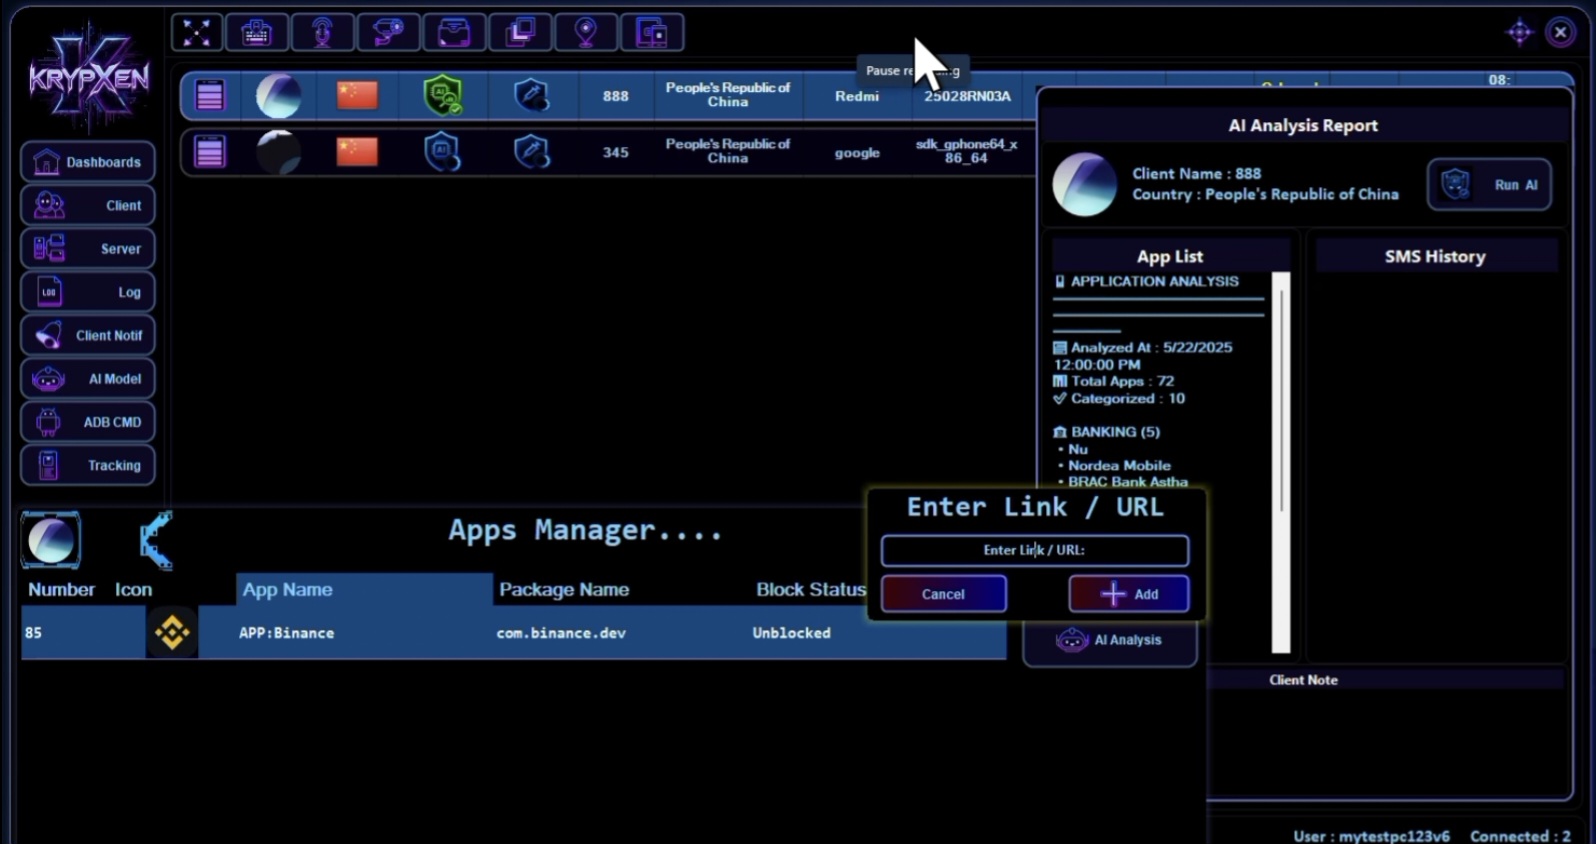Click Nordea Mobile in the banking list

pyautogui.click(x=1119, y=465)
